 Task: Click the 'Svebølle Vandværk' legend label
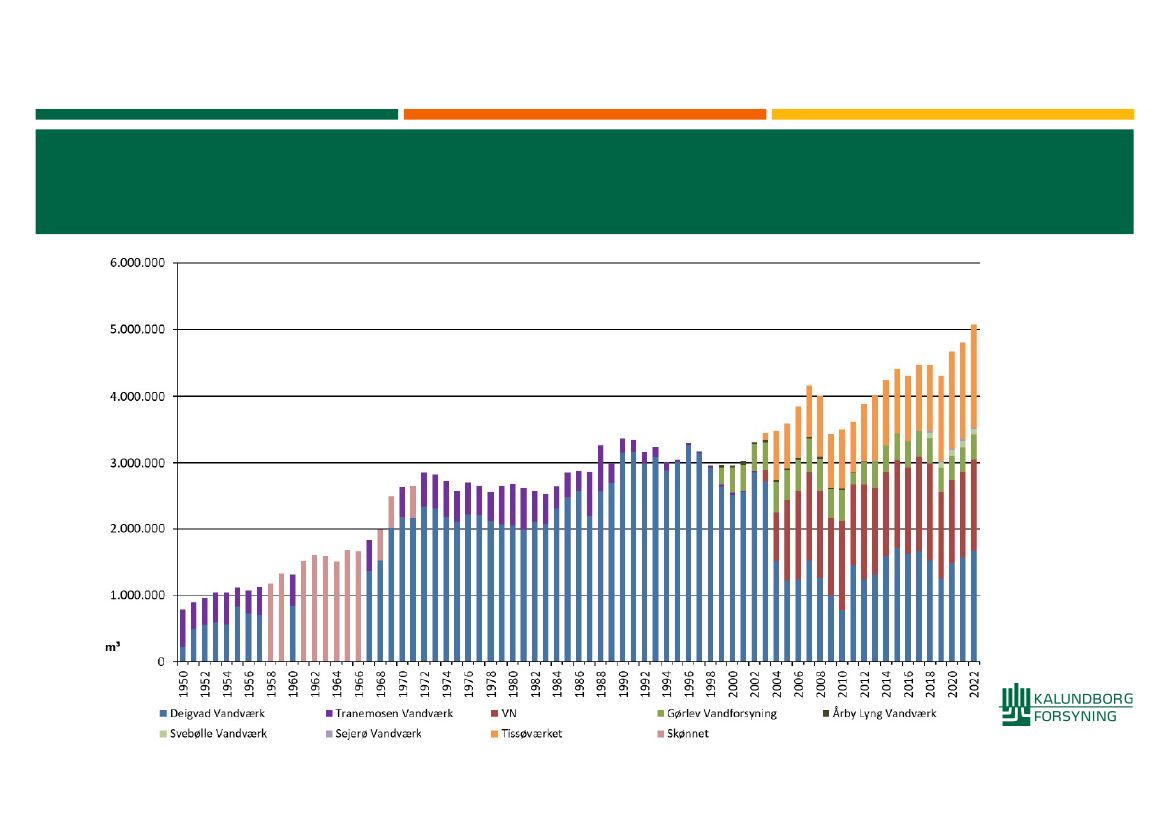218,734
